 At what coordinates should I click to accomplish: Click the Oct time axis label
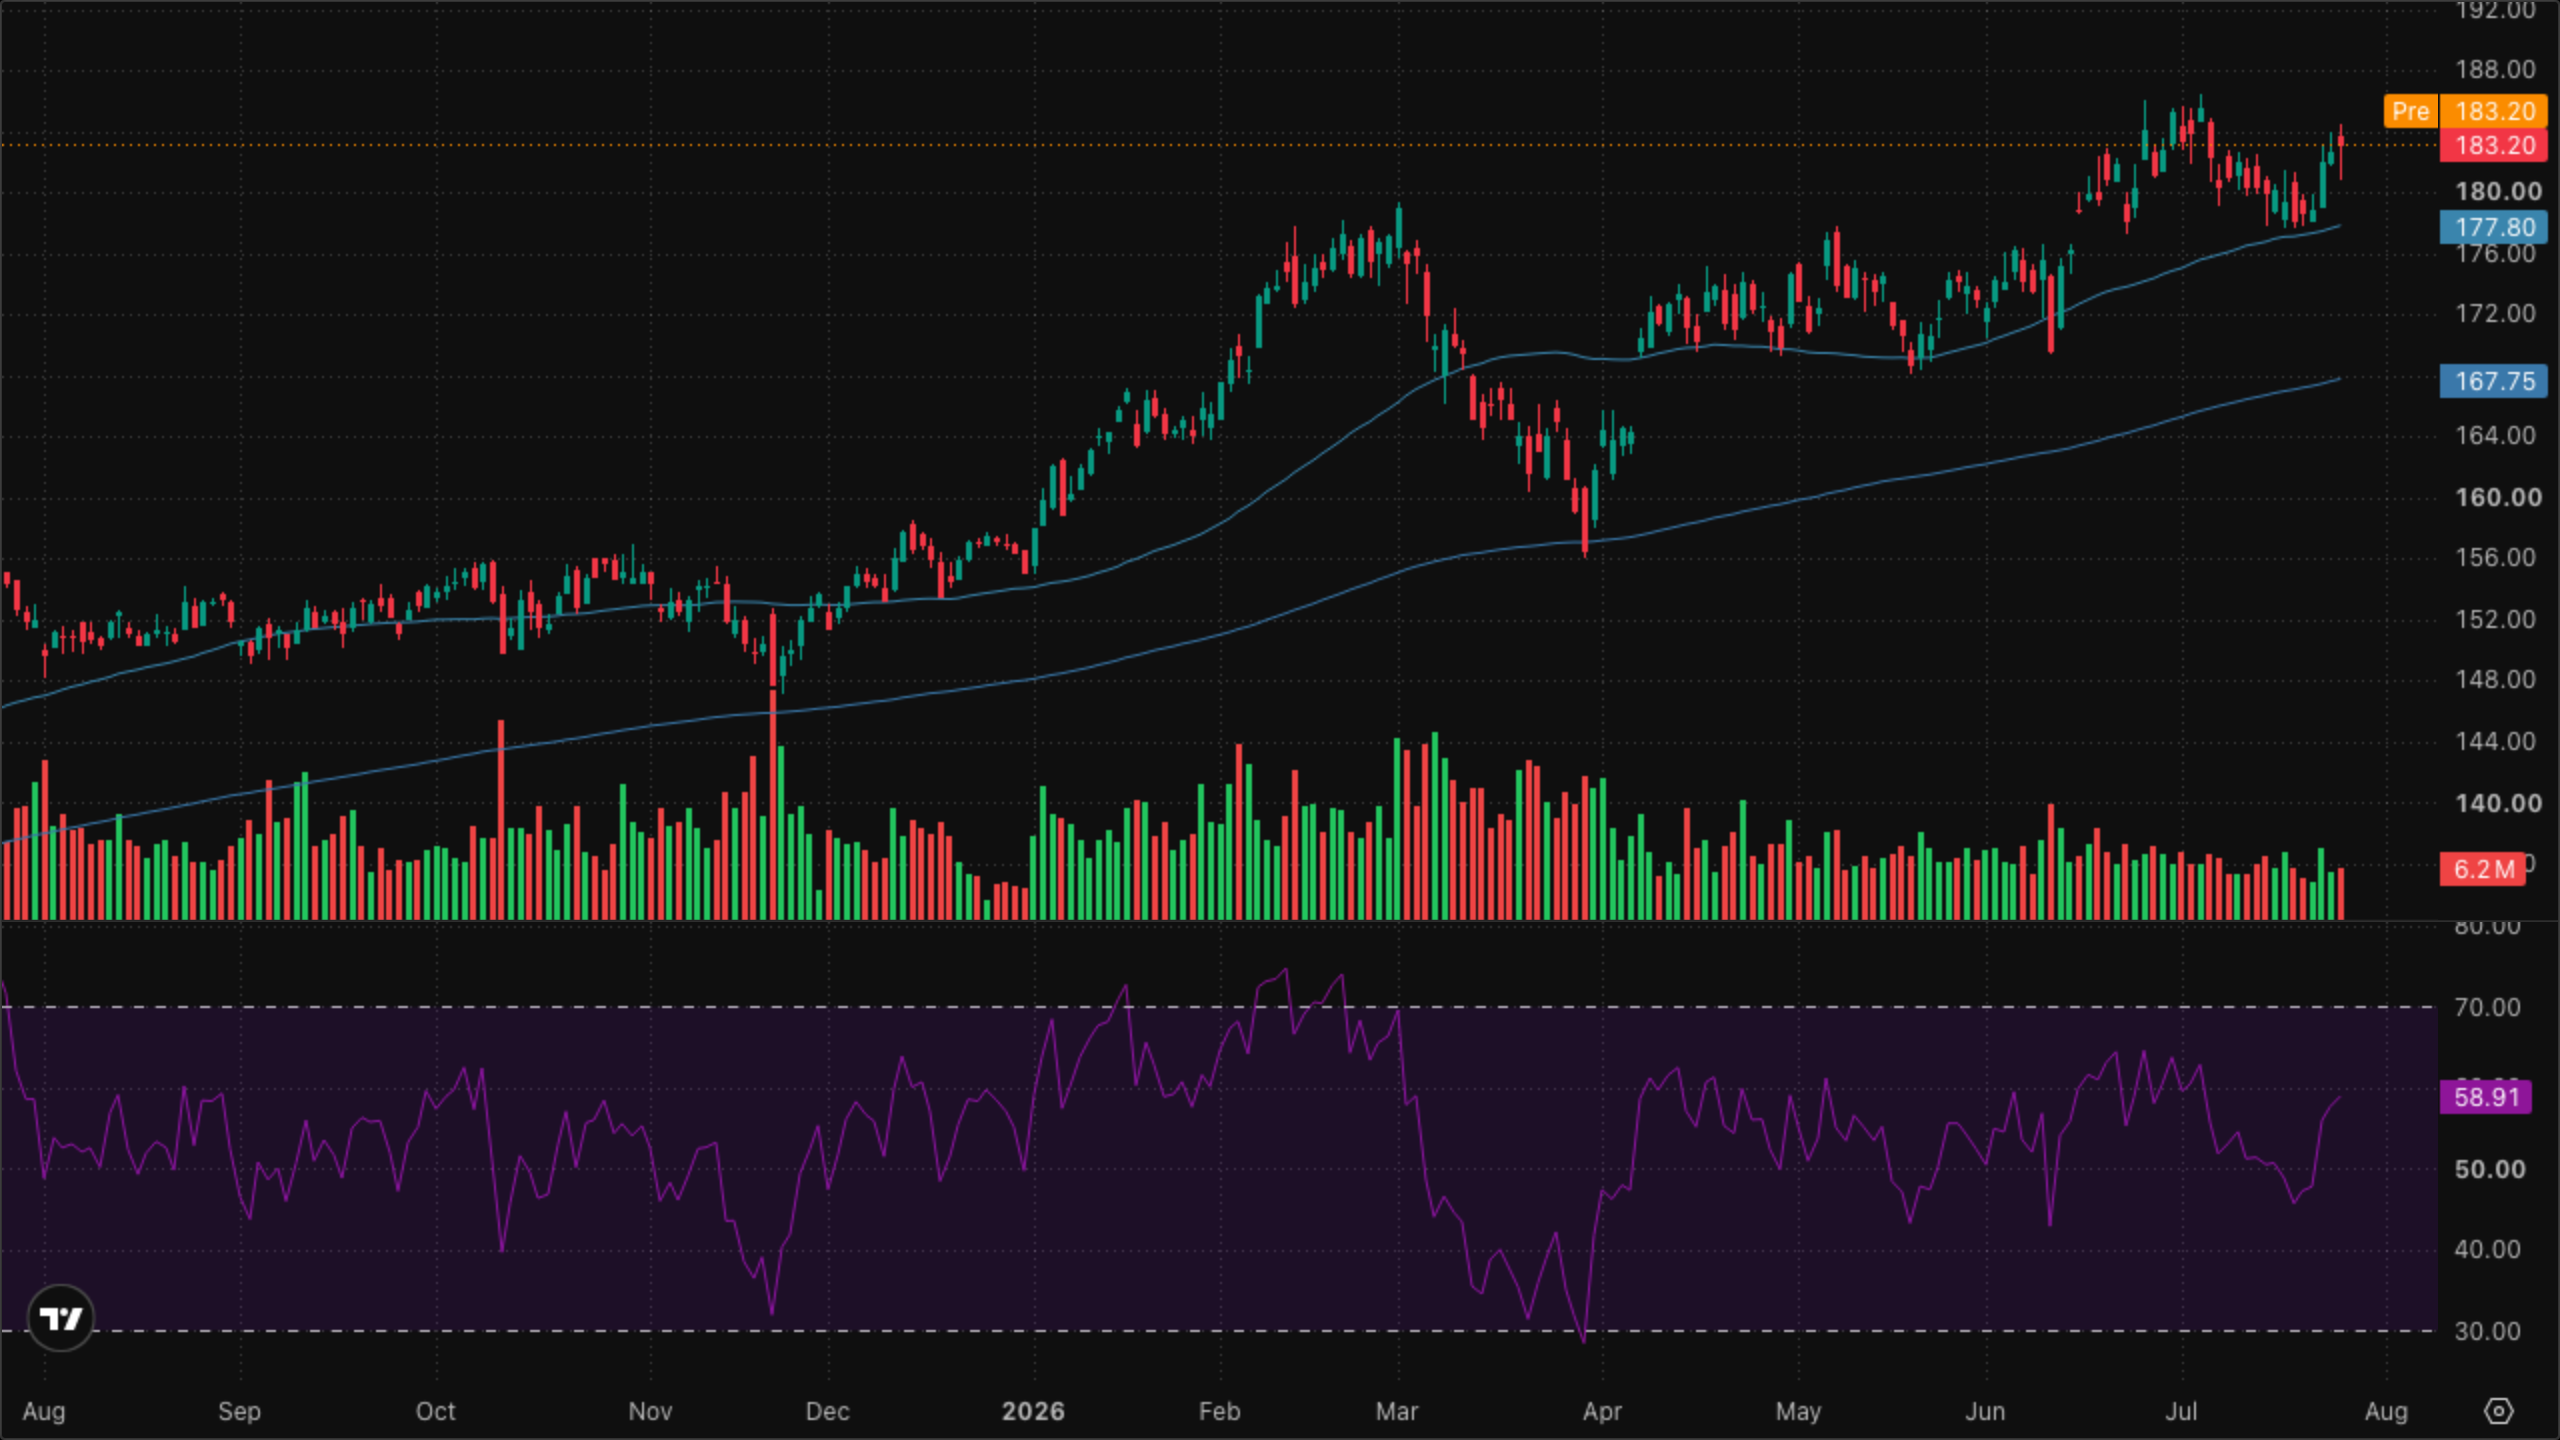435,1411
